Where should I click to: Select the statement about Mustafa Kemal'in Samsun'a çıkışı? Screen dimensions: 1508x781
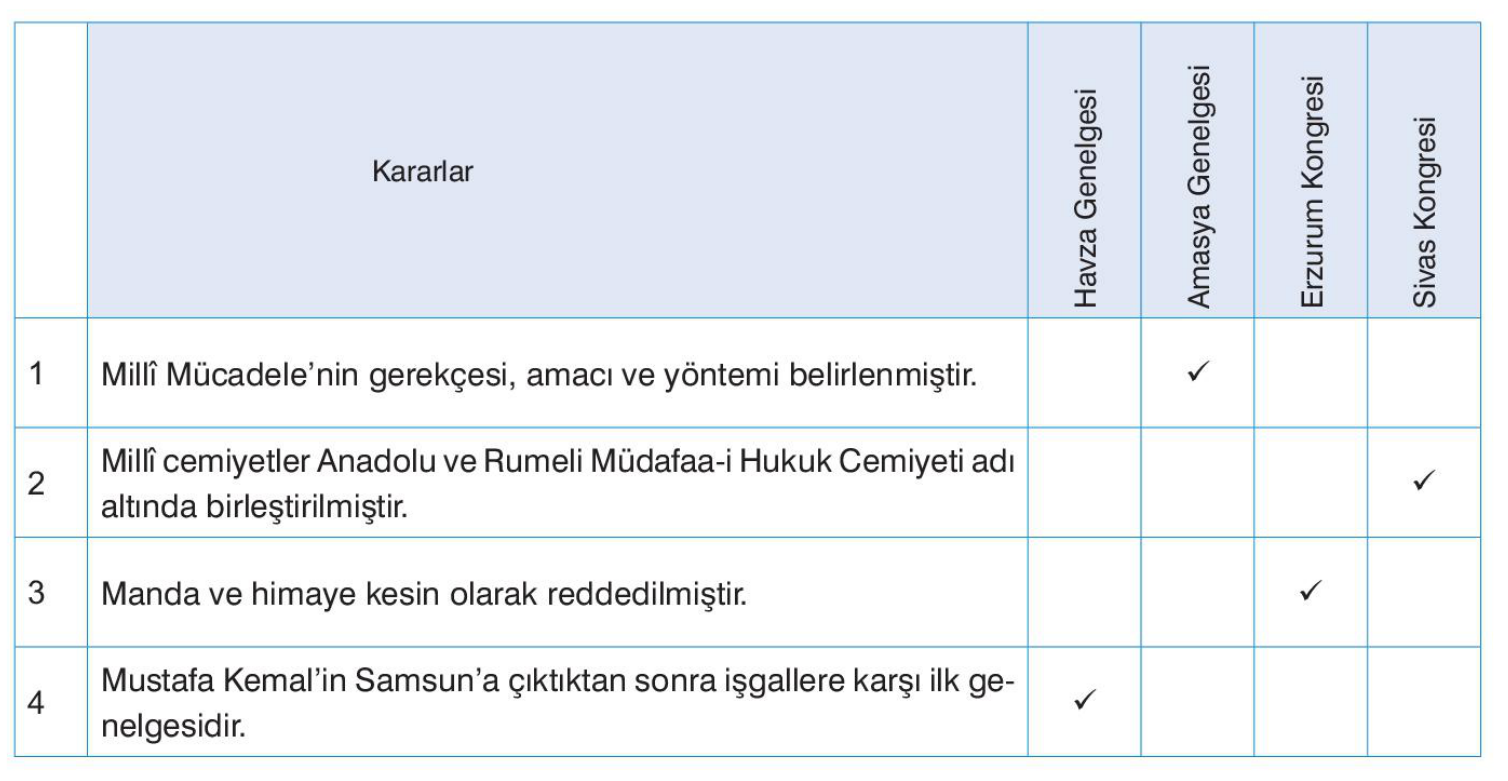pos(558,701)
